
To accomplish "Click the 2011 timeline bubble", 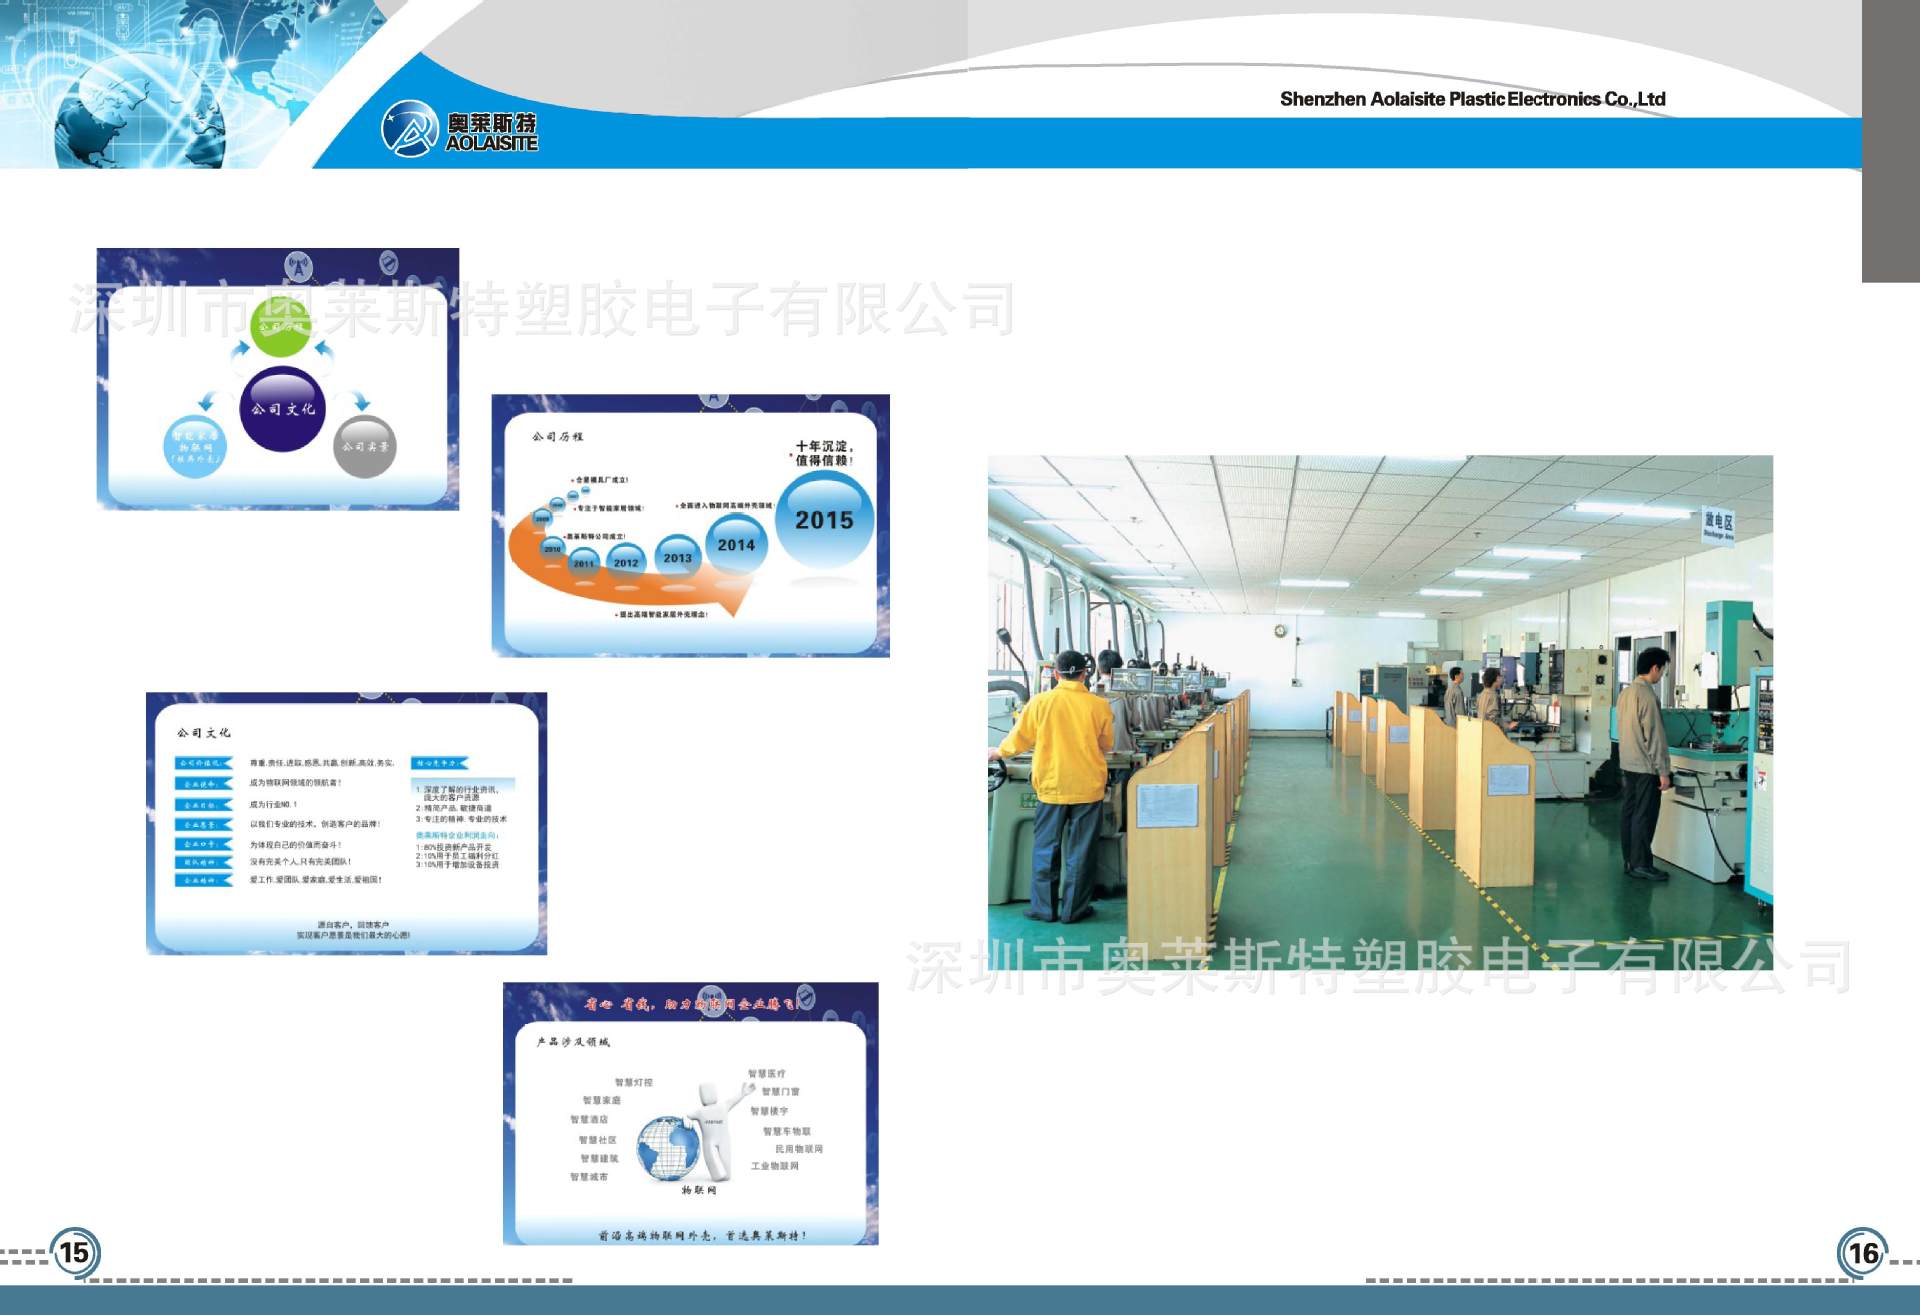I will pos(584,563).
